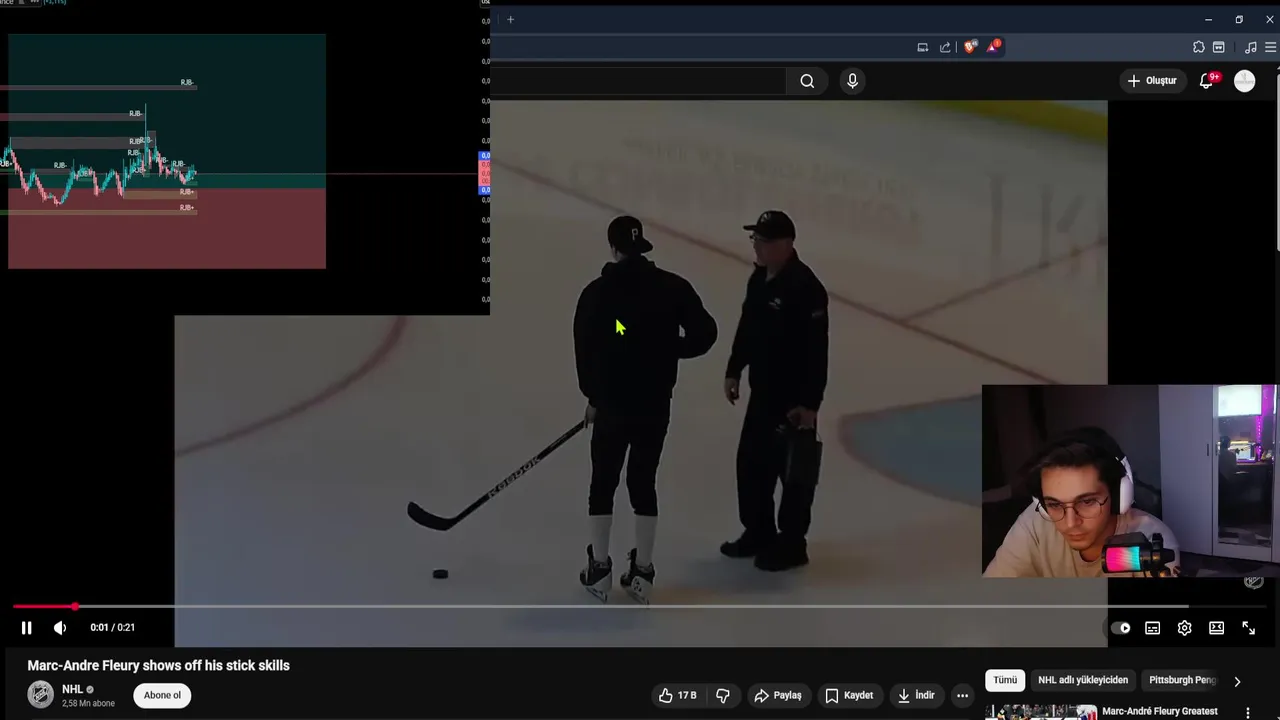Open the browser extensions puzzle icon
Screen dimensions: 1280x720
coord(1199,47)
